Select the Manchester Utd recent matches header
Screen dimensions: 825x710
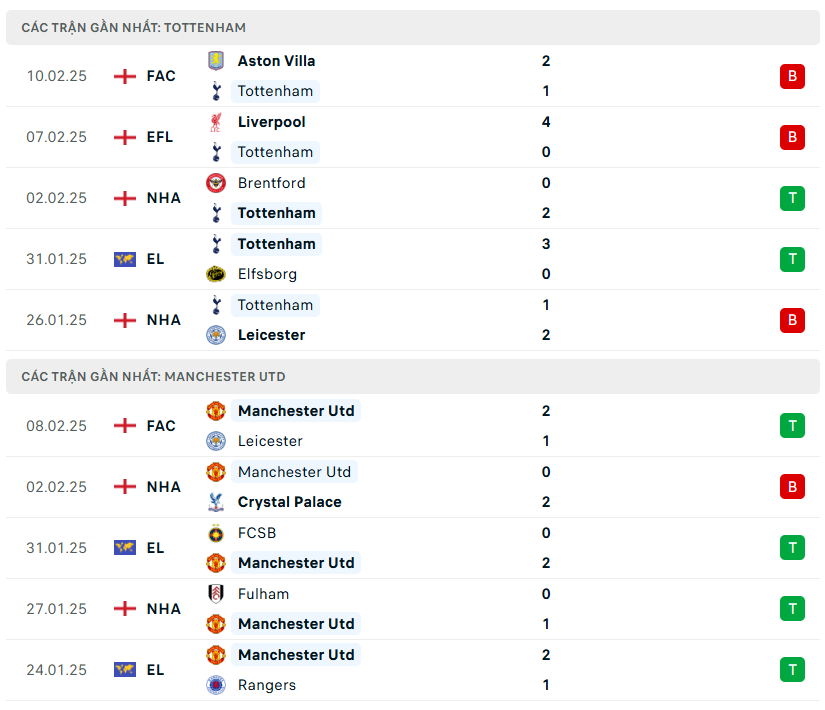click(x=153, y=377)
